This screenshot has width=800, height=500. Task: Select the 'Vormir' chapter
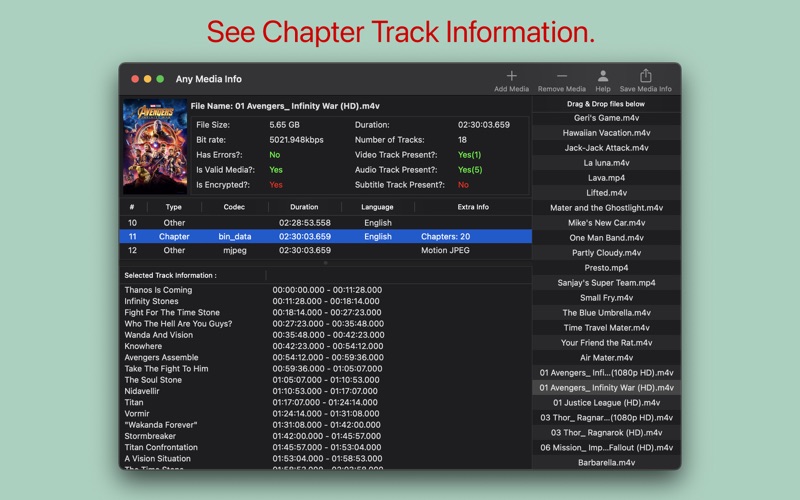pyautogui.click(x=326, y=413)
